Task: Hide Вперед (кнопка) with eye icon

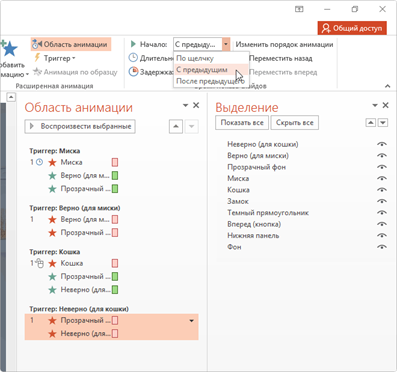Action: point(382,224)
